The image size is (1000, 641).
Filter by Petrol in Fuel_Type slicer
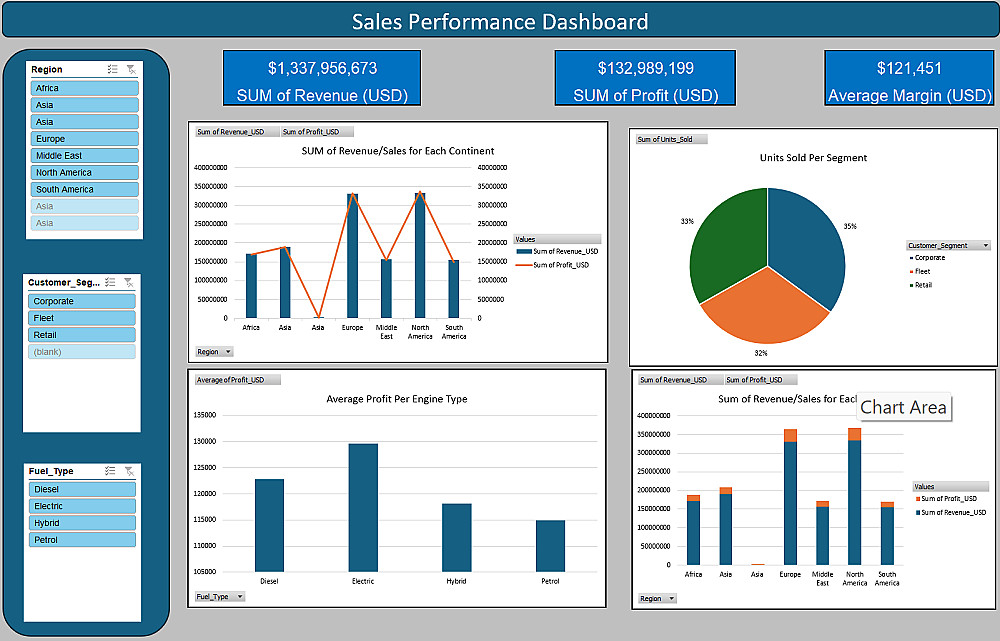click(x=82, y=540)
